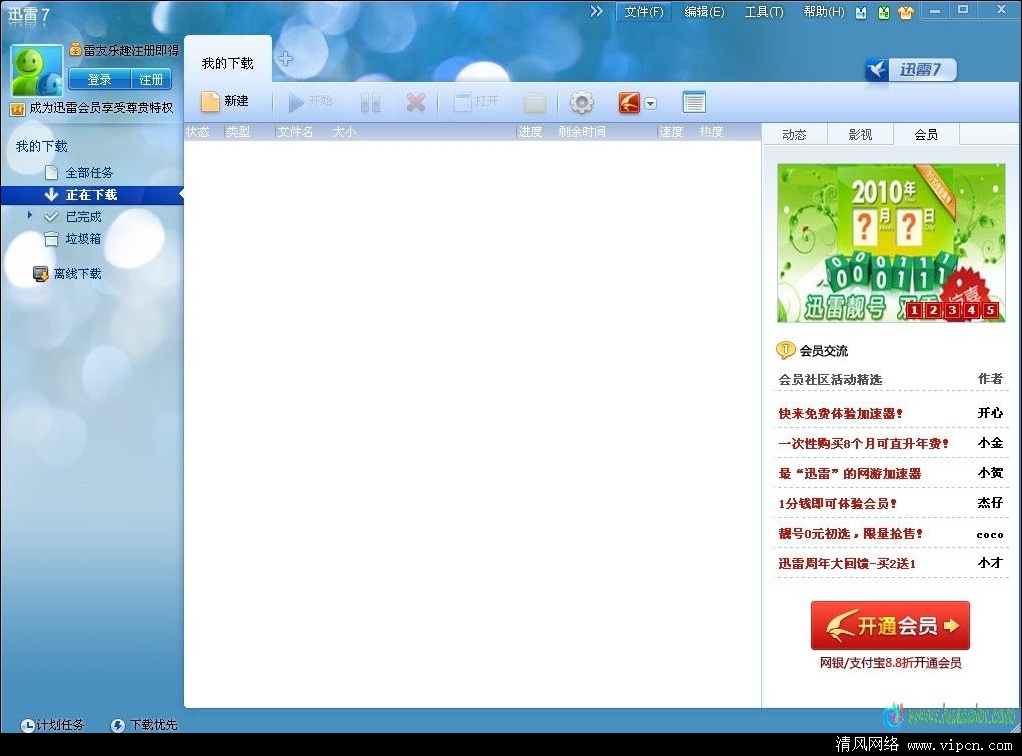1022x756 pixels.
Task: Sort by 剩余时间 column header
Action: tap(581, 132)
